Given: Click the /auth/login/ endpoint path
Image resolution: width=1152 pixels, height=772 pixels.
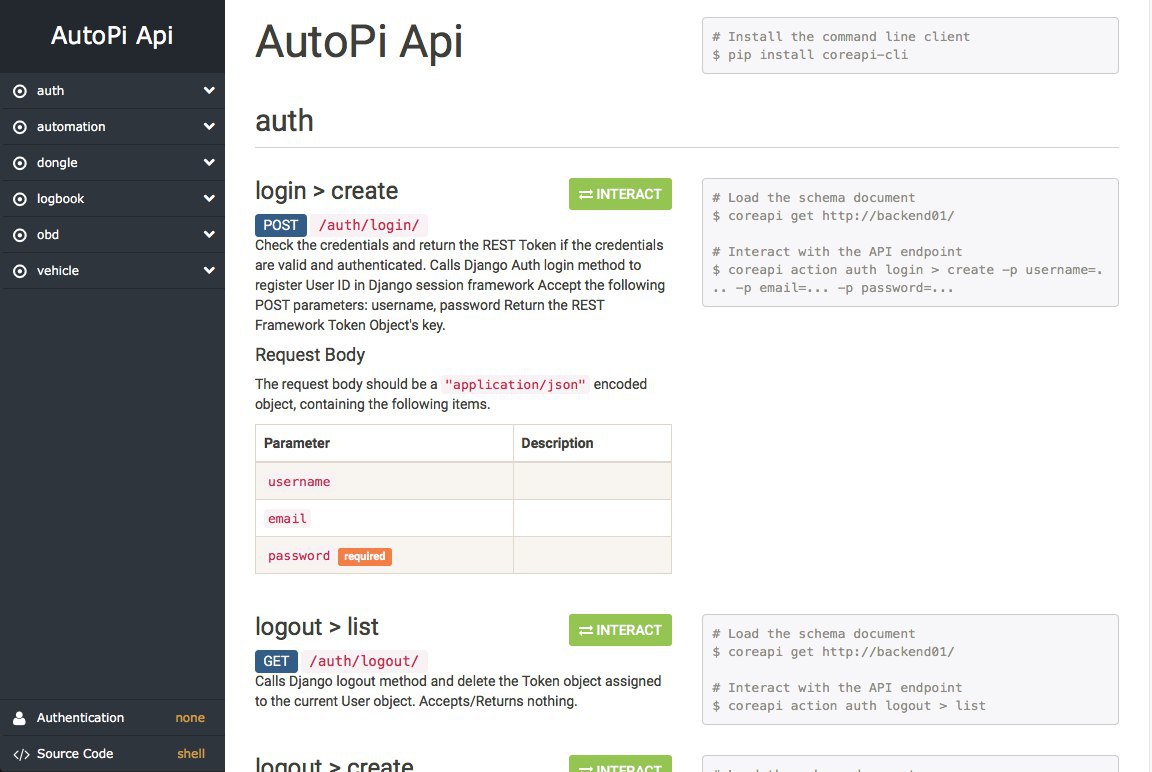Looking at the screenshot, I should tap(369, 225).
